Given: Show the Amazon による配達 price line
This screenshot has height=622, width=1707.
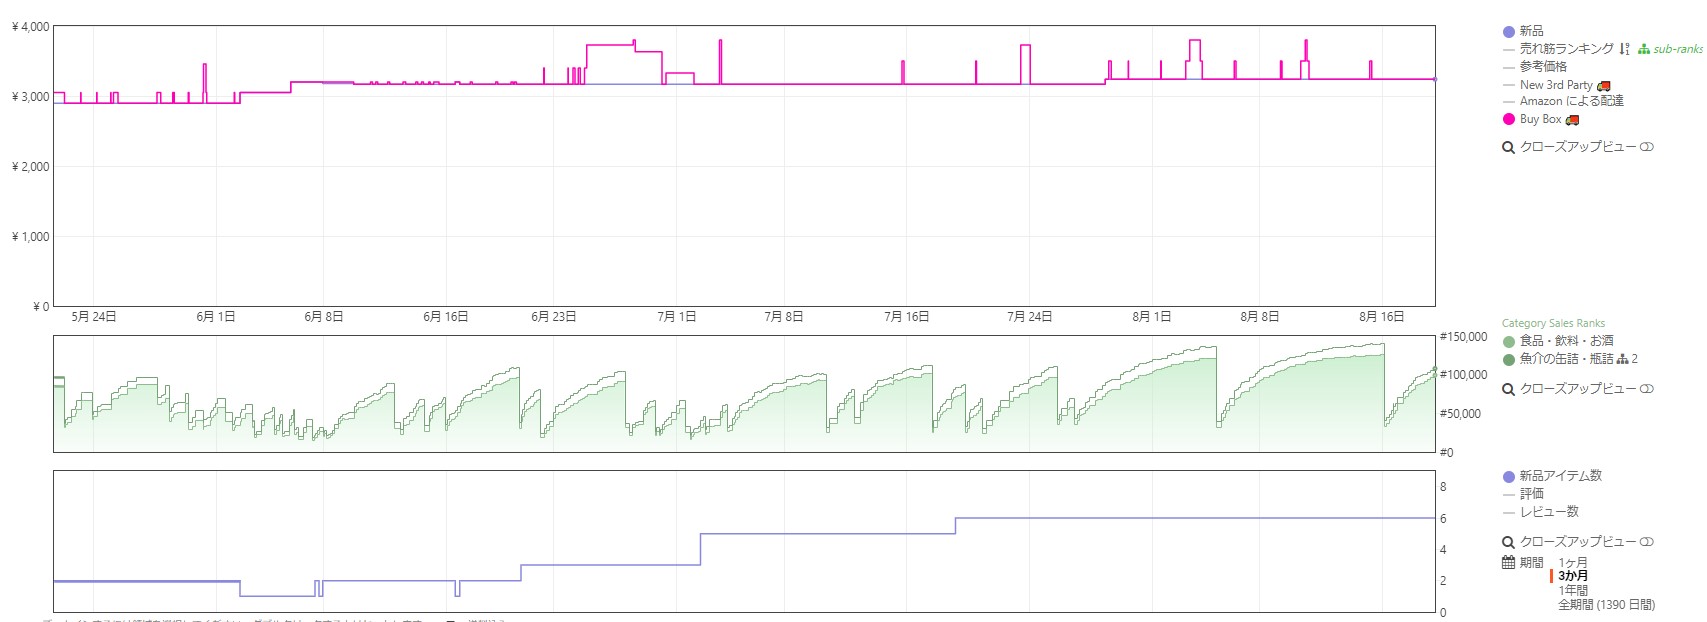Looking at the screenshot, I should (1571, 101).
